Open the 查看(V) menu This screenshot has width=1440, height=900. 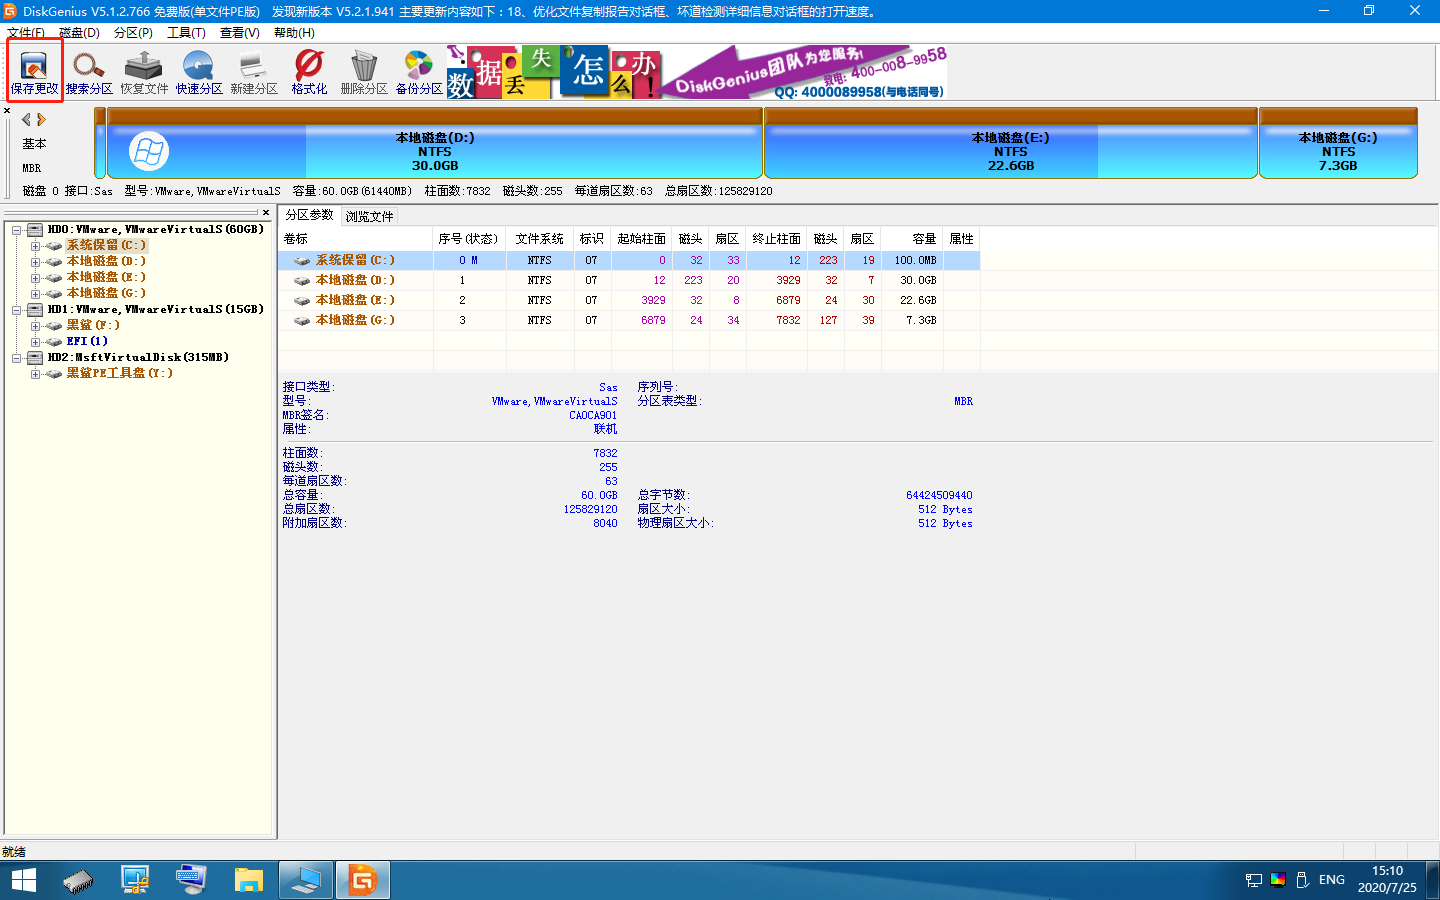(240, 32)
